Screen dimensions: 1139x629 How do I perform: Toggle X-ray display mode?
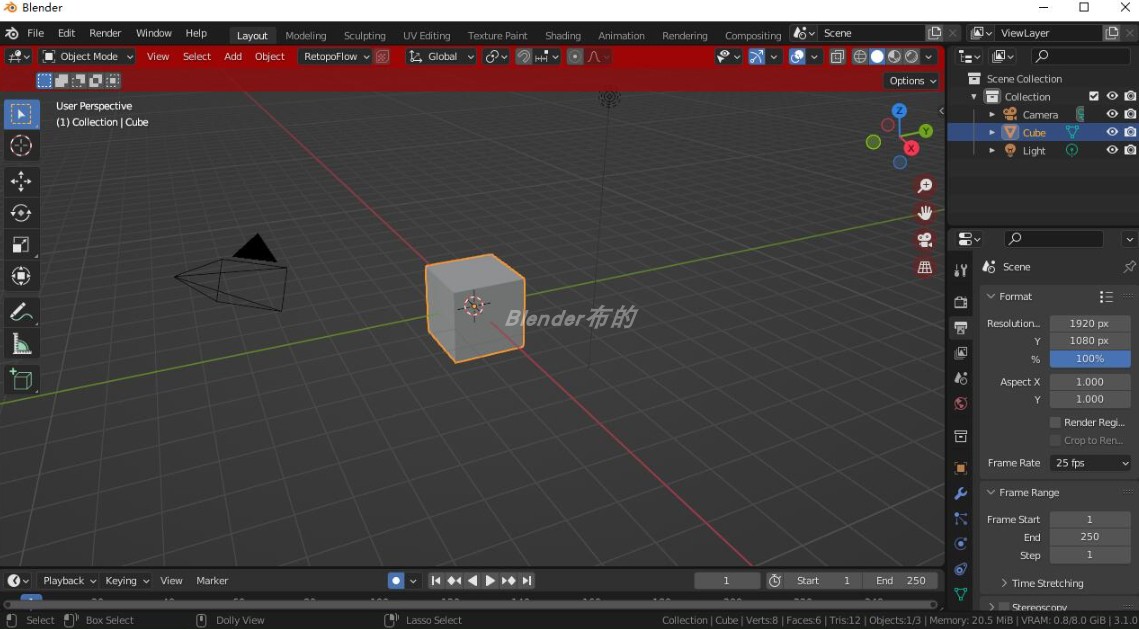[838, 57]
